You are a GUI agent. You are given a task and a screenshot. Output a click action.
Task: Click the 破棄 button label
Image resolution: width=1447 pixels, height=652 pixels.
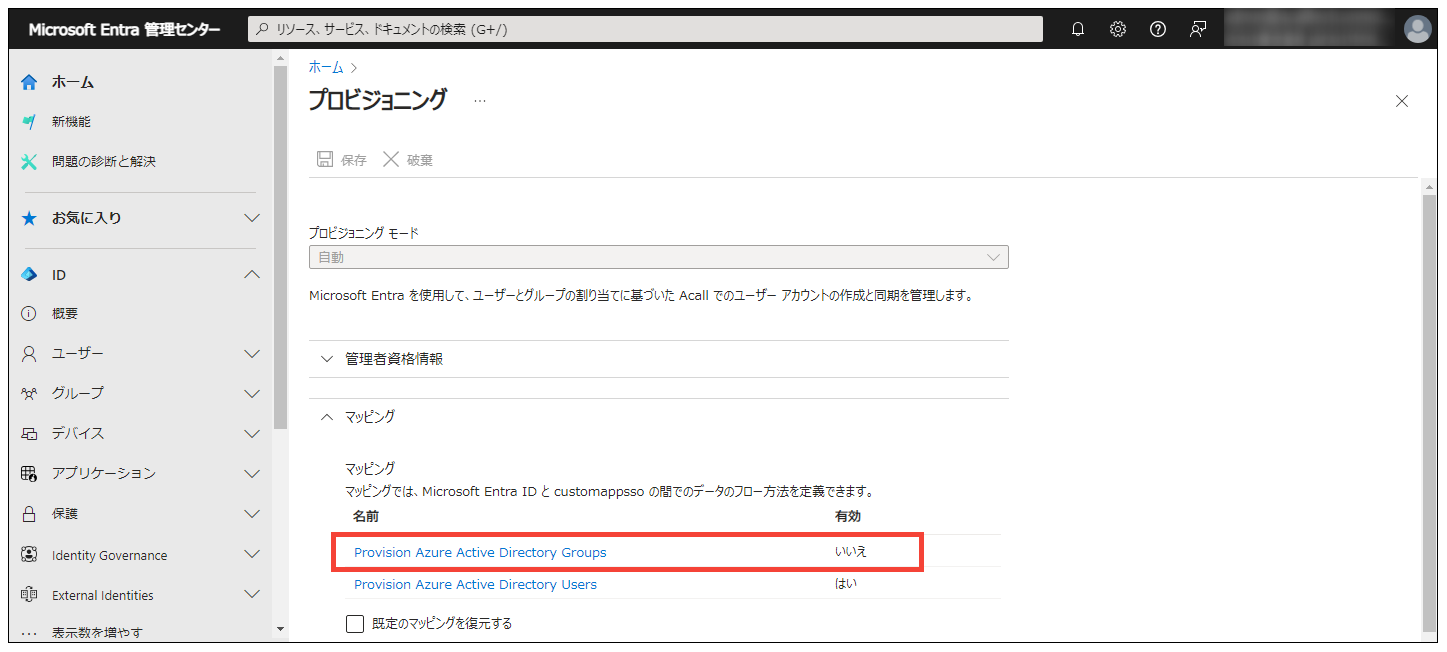[420, 160]
